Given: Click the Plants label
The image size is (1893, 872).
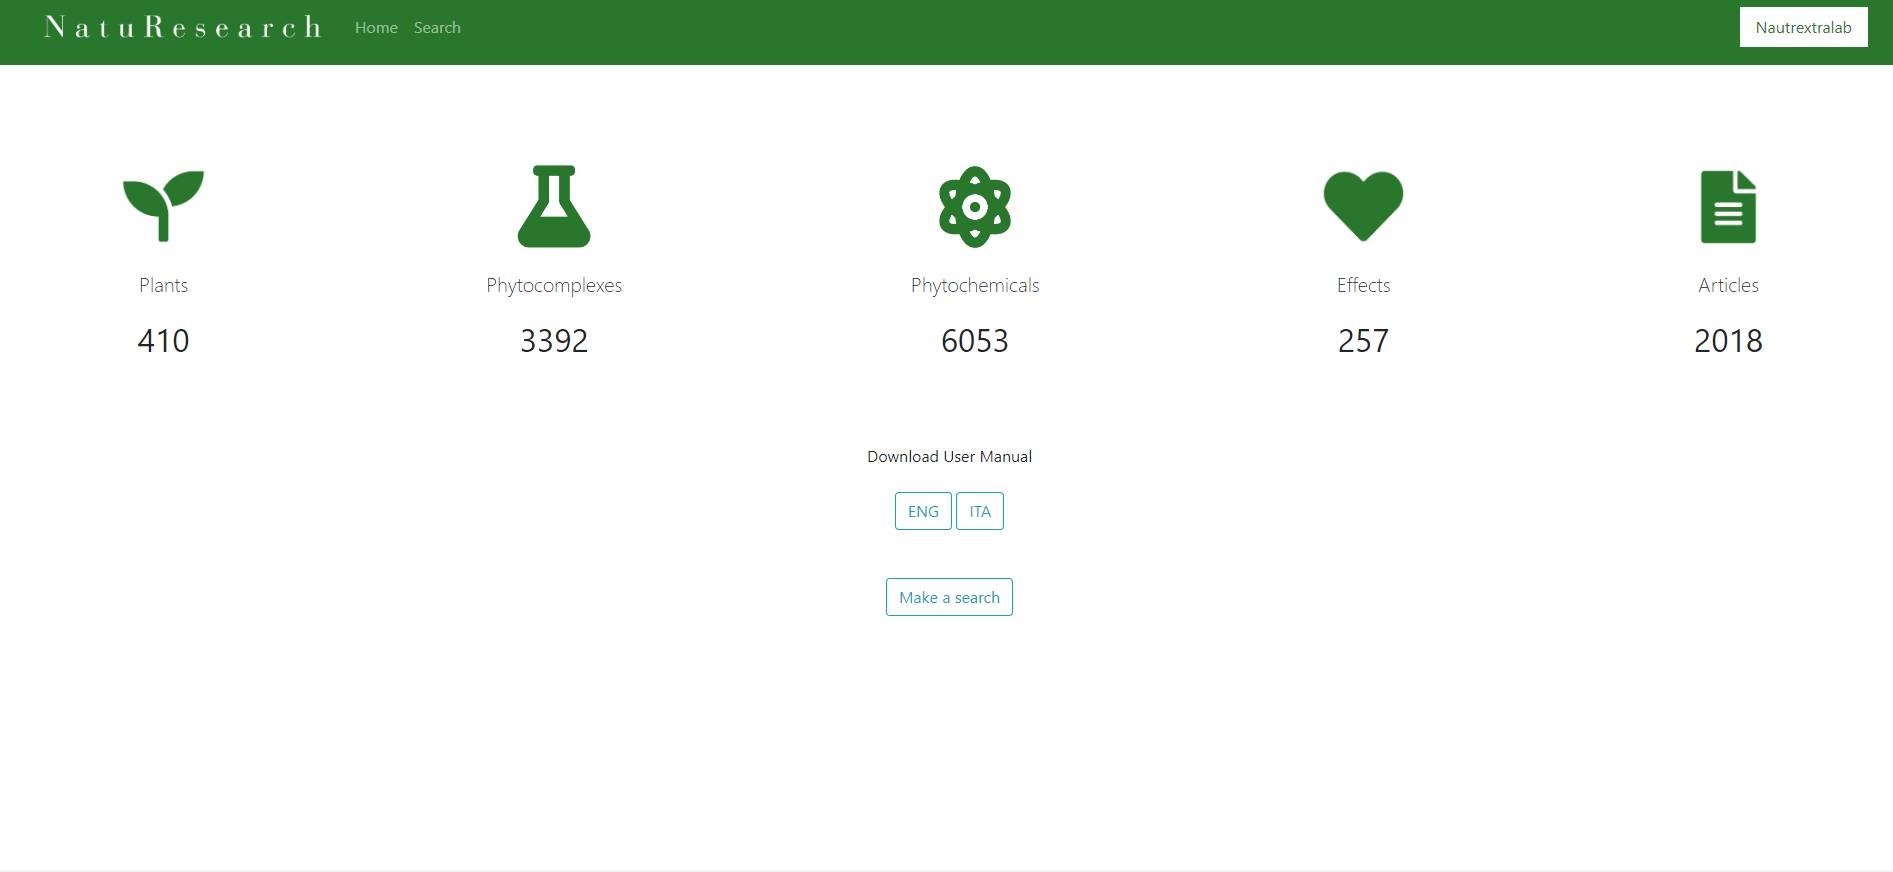Looking at the screenshot, I should pyautogui.click(x=163, y=285).
